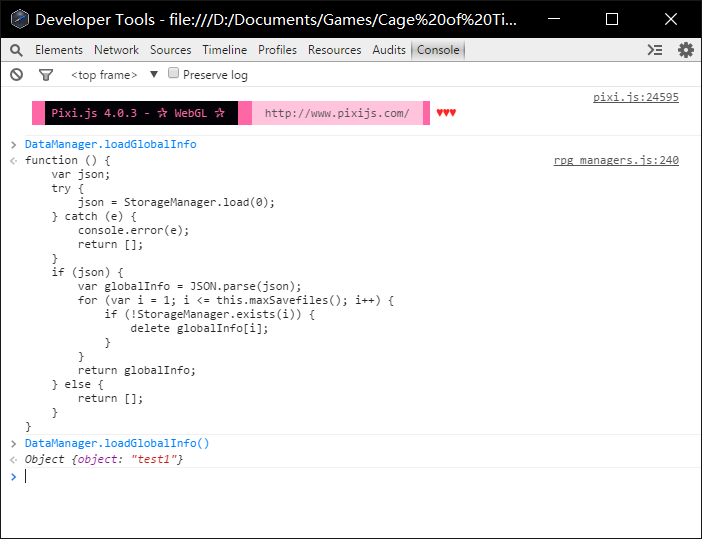Expand the Object {object: "test1"} result
The image size is (702, 539).
(104, 459)
